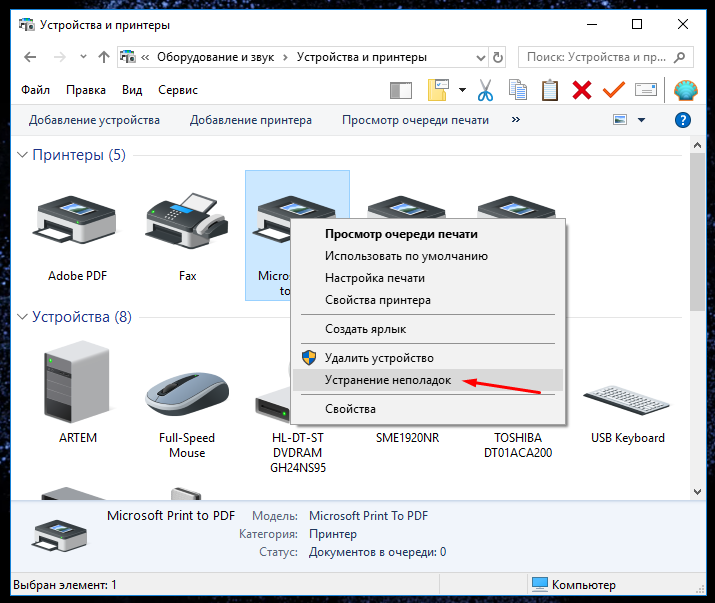This screenshot has height=603, width=715.
Task: Open the view options dropdown arrow
Action: pos(641,120)
